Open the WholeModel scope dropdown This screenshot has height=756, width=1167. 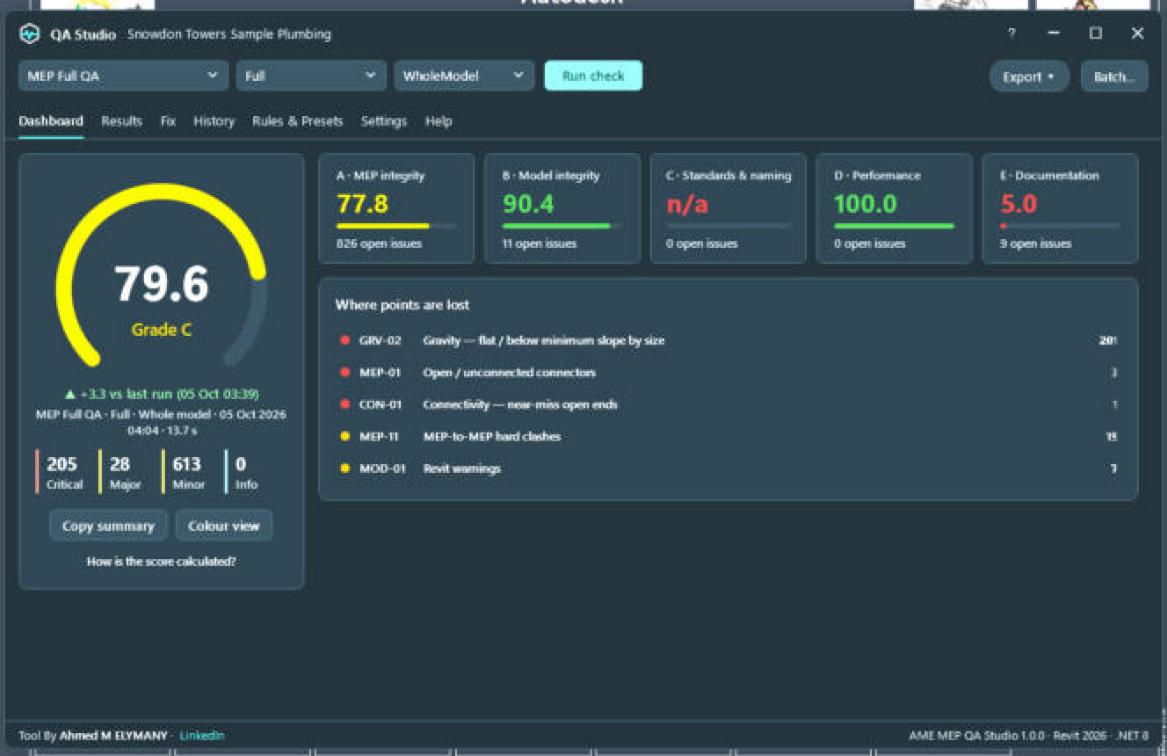click(x=464, y=76)
